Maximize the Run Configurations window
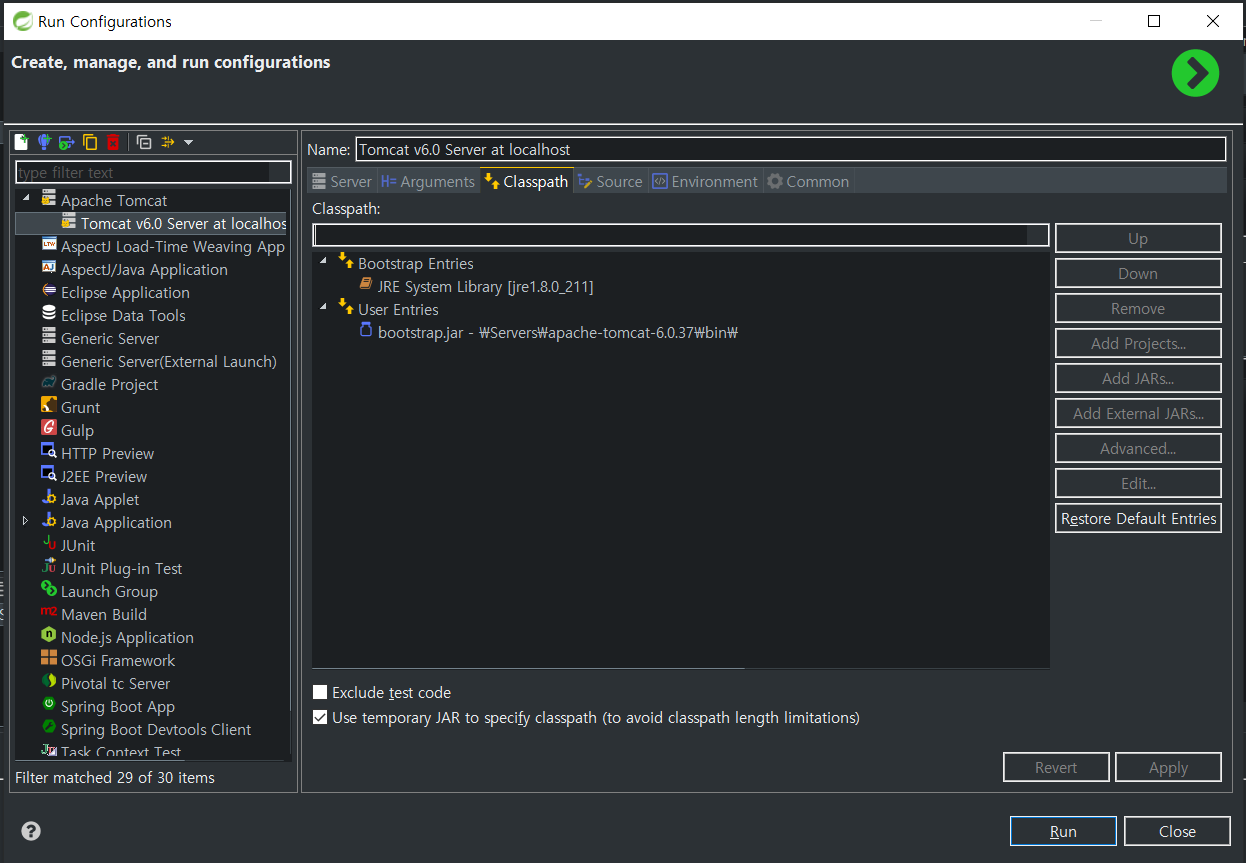The image size is (1246, 863). pos(1154,20)
